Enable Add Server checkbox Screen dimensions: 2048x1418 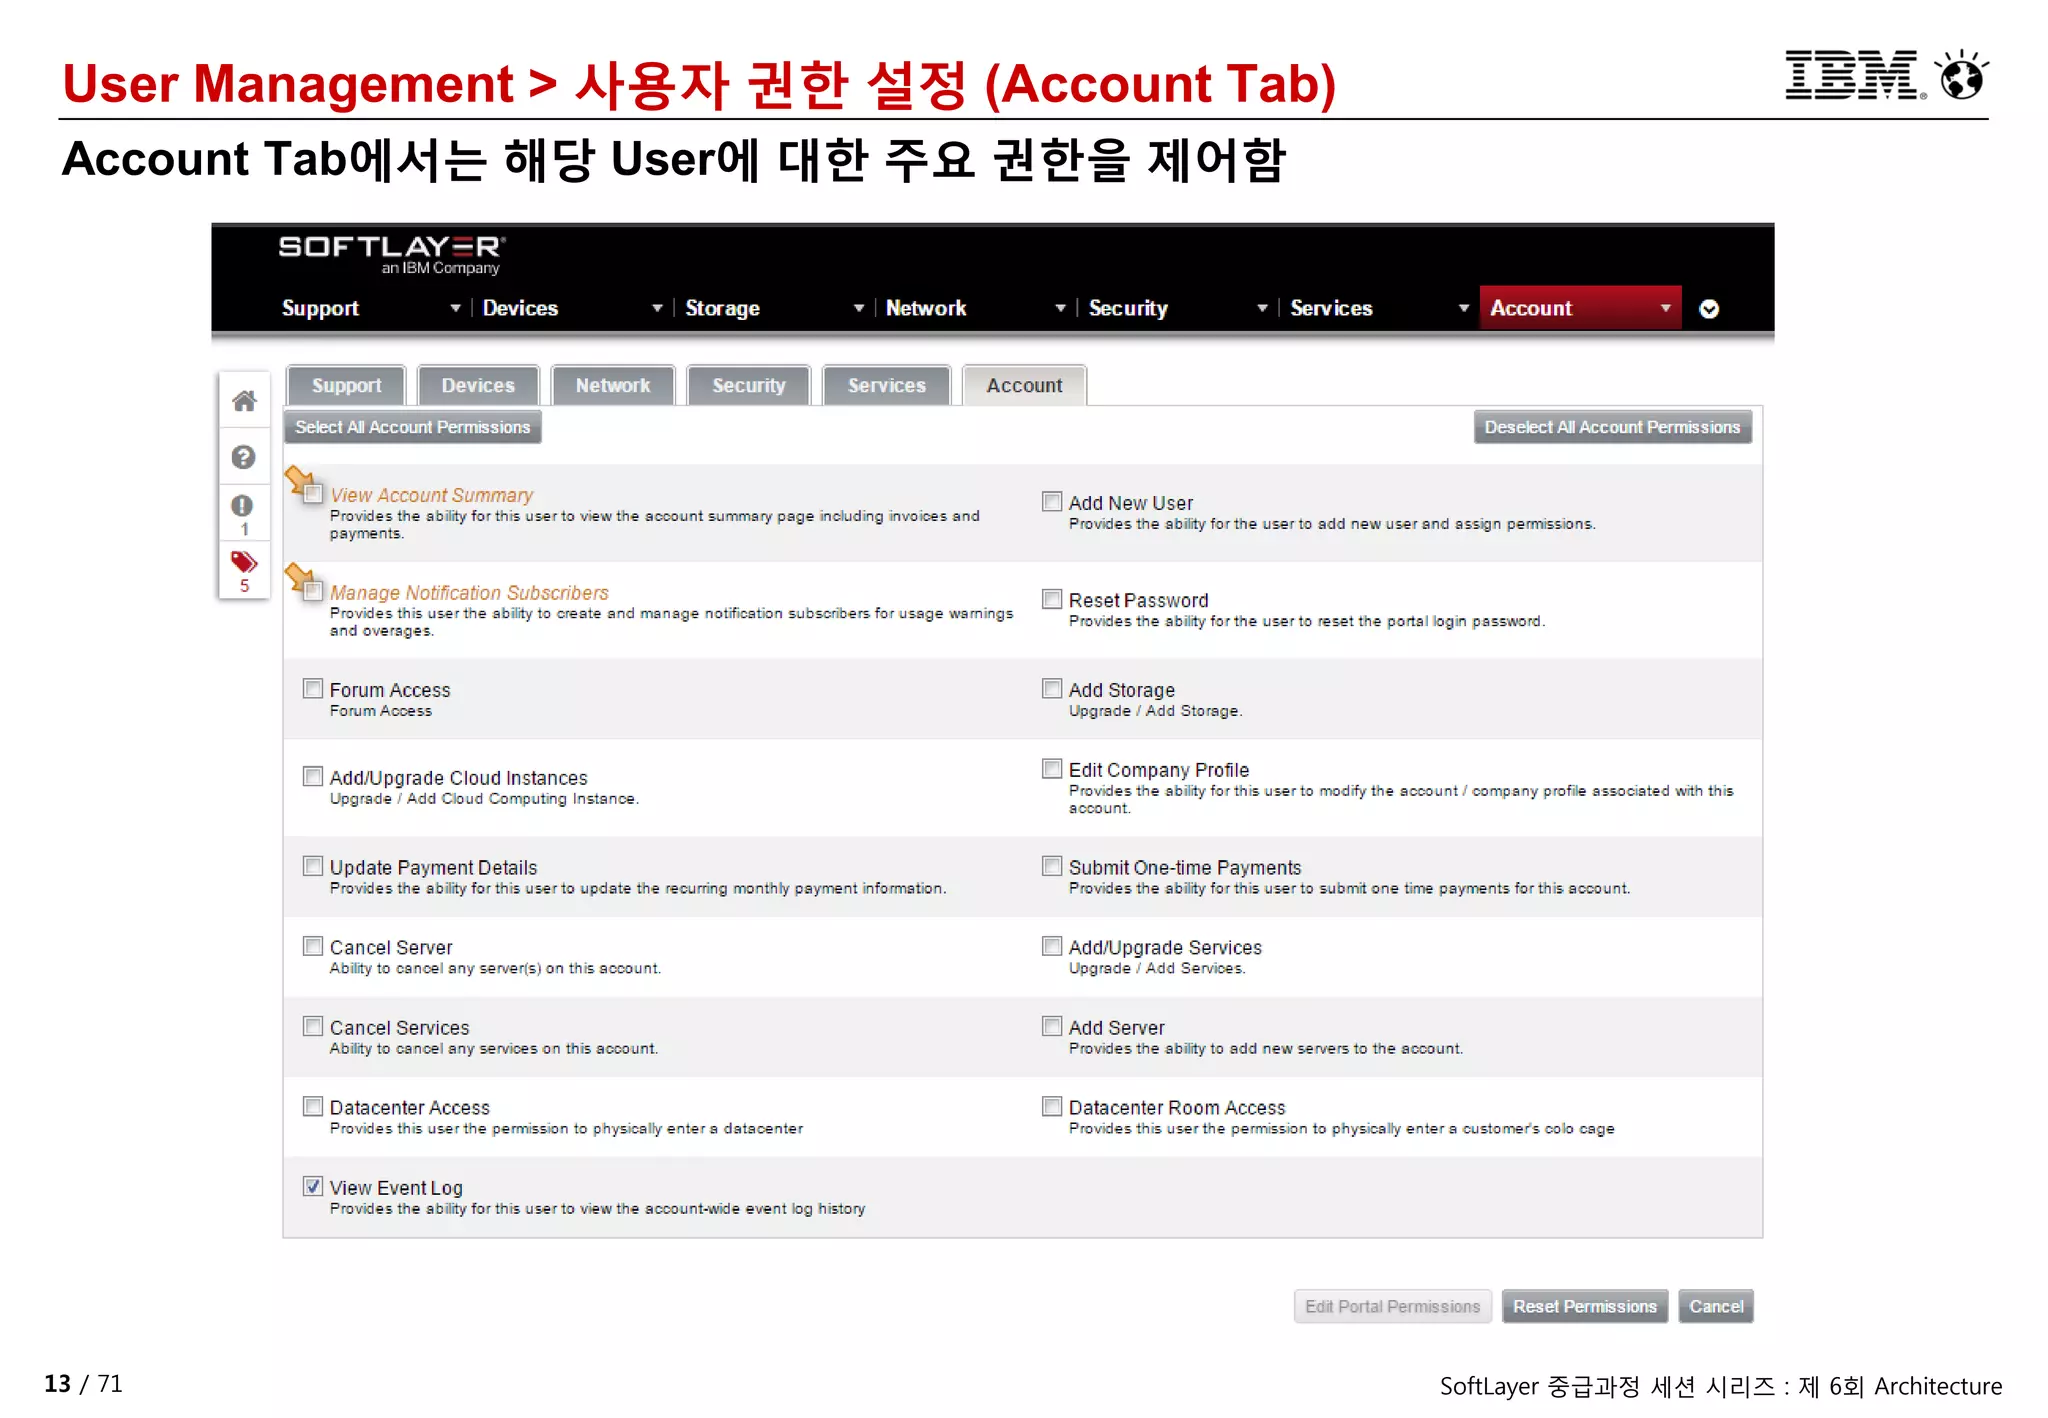point(1052,1026)
